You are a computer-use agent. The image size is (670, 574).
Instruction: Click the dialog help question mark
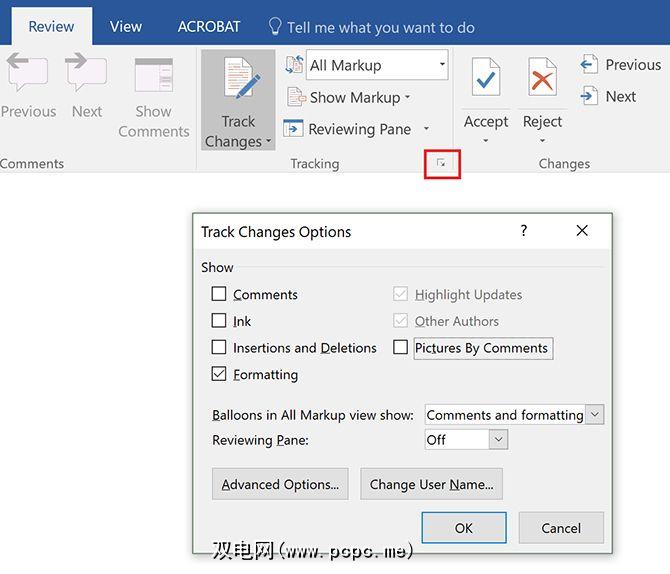coord(524,231)
